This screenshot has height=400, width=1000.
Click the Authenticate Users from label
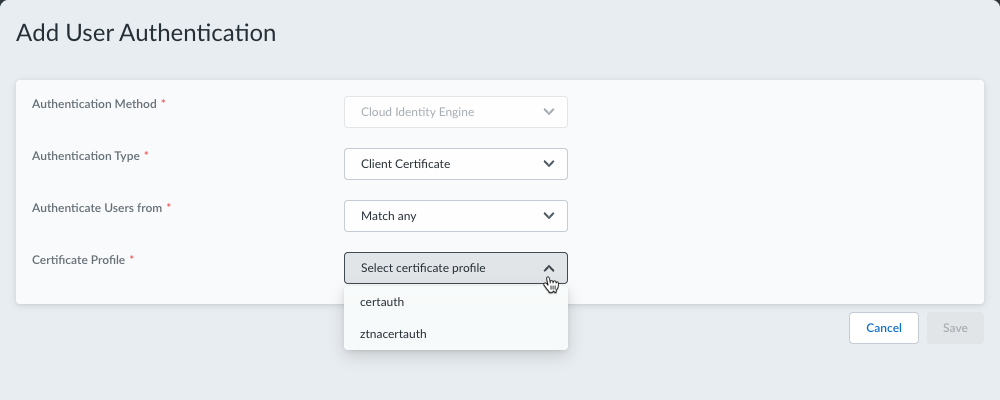click(x=97, y=208)
